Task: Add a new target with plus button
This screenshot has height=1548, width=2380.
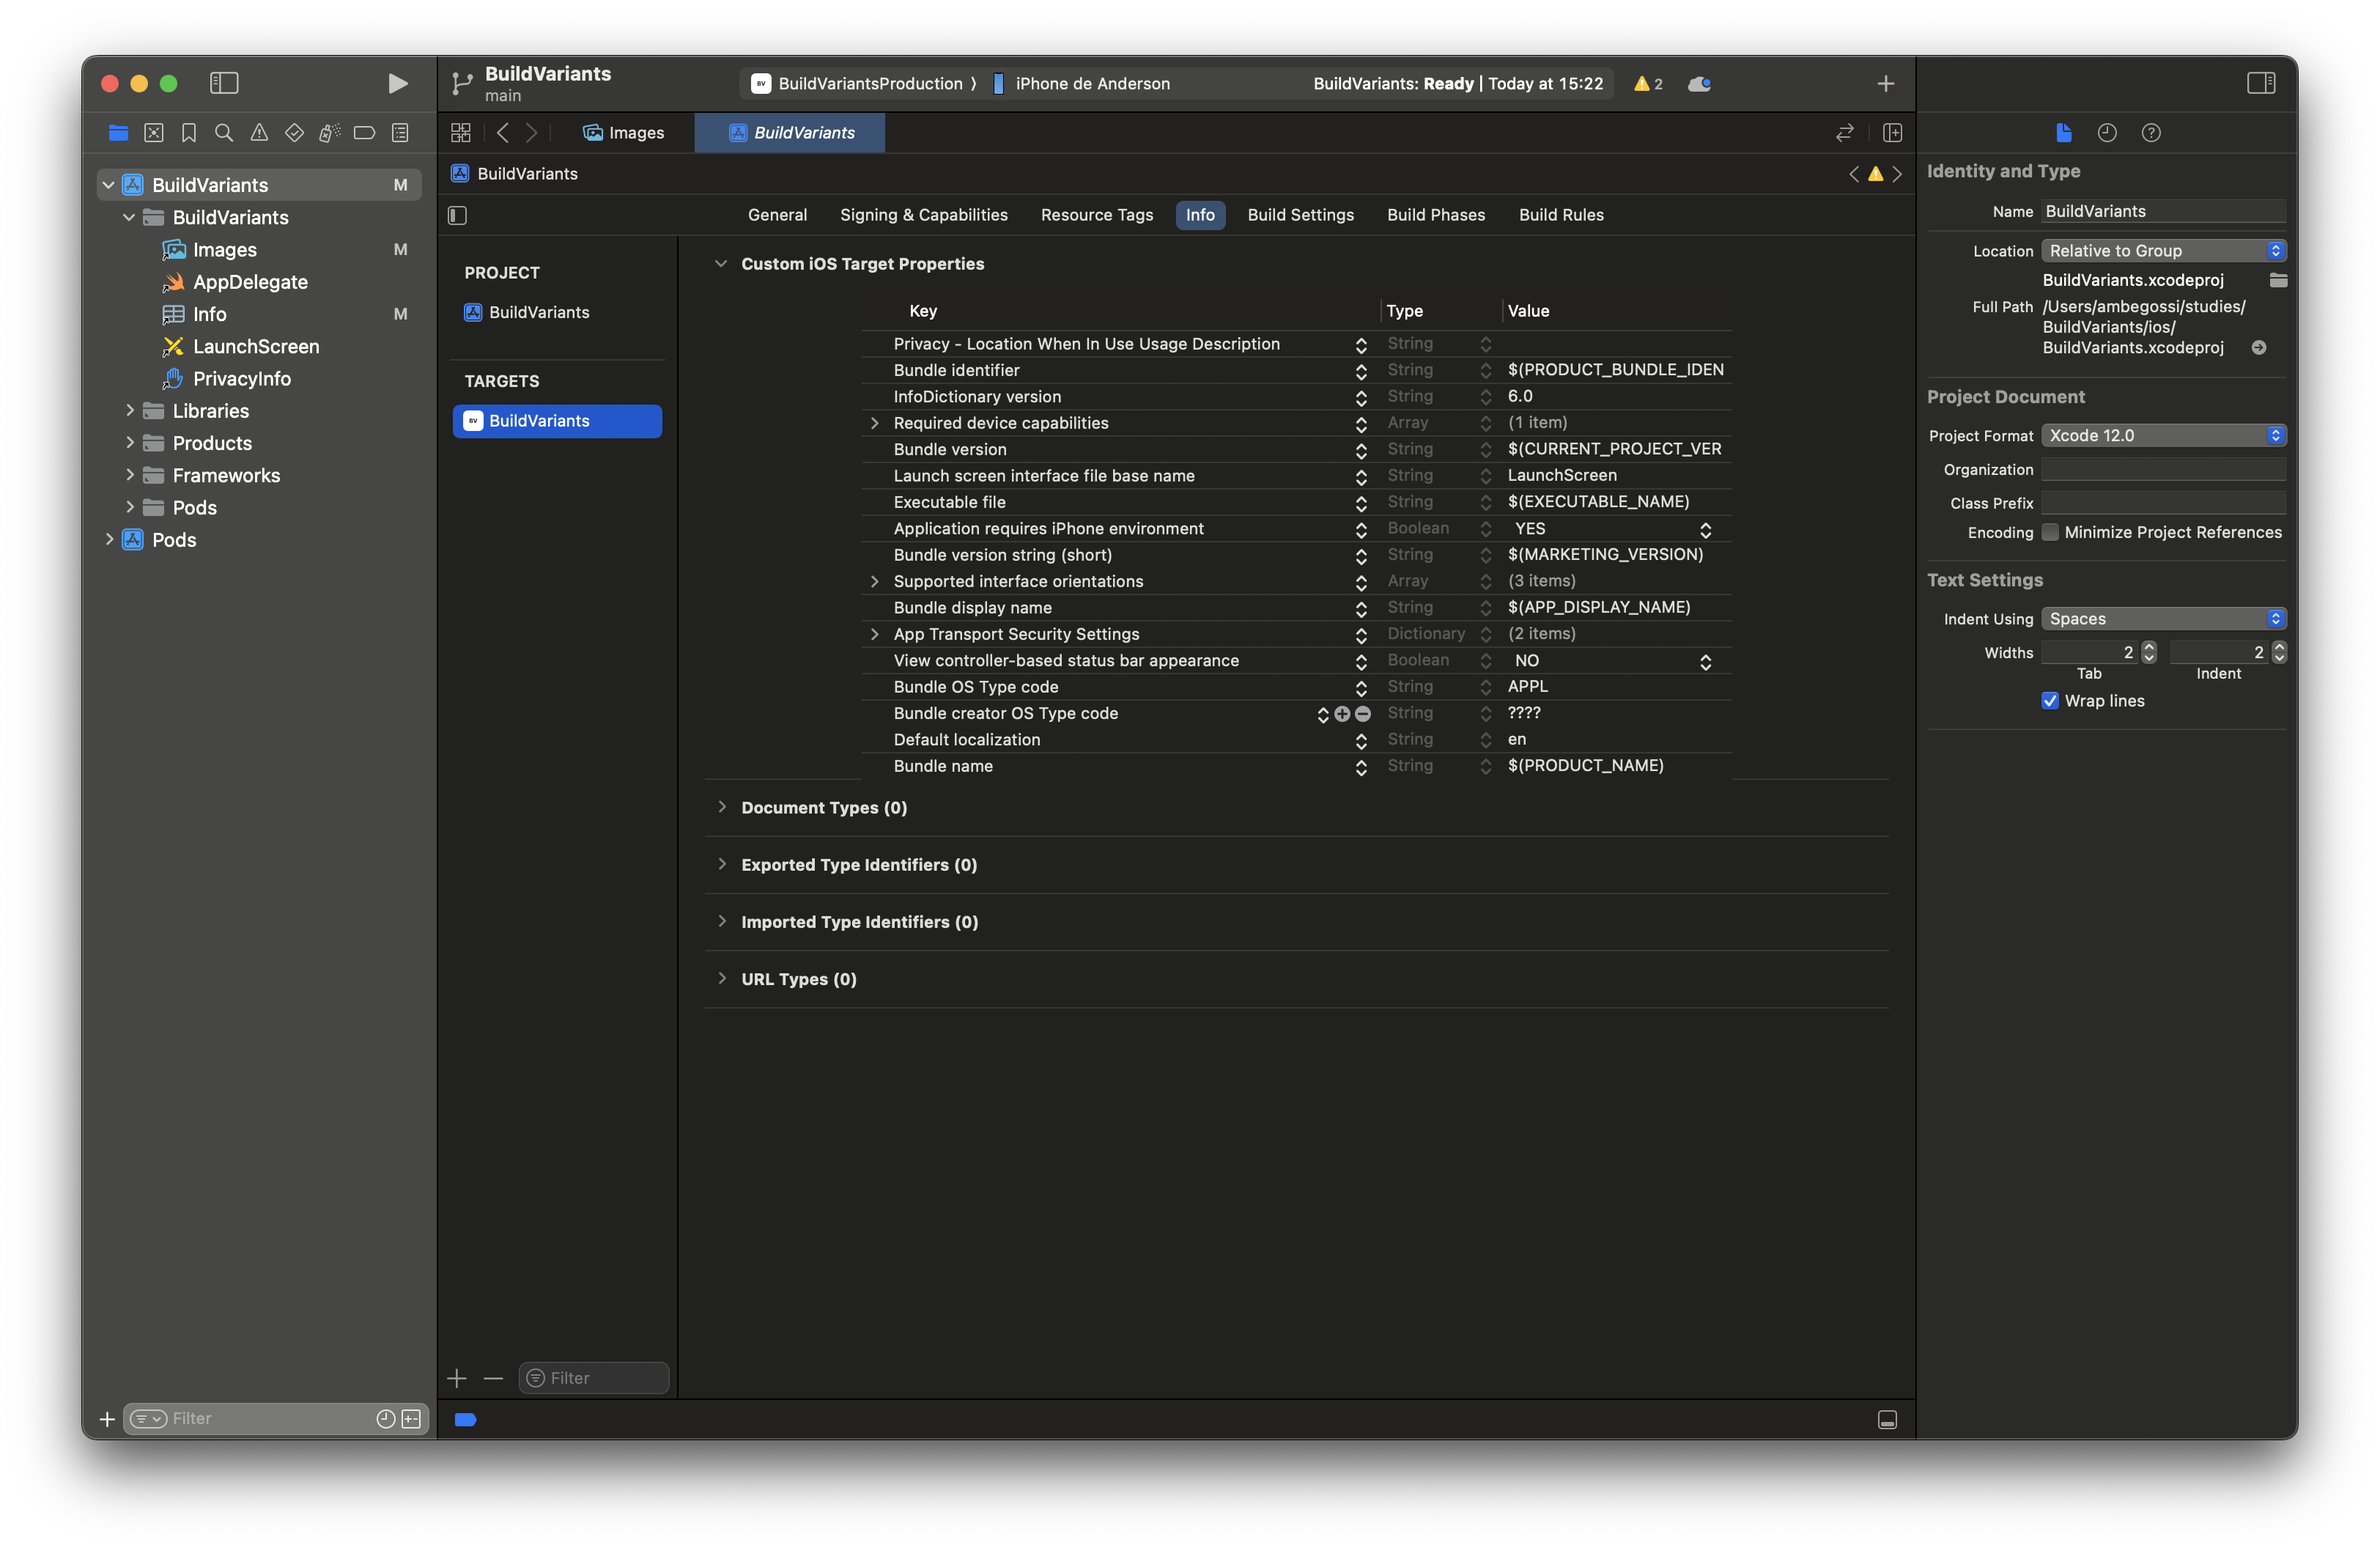Action: coord(457,1378)
